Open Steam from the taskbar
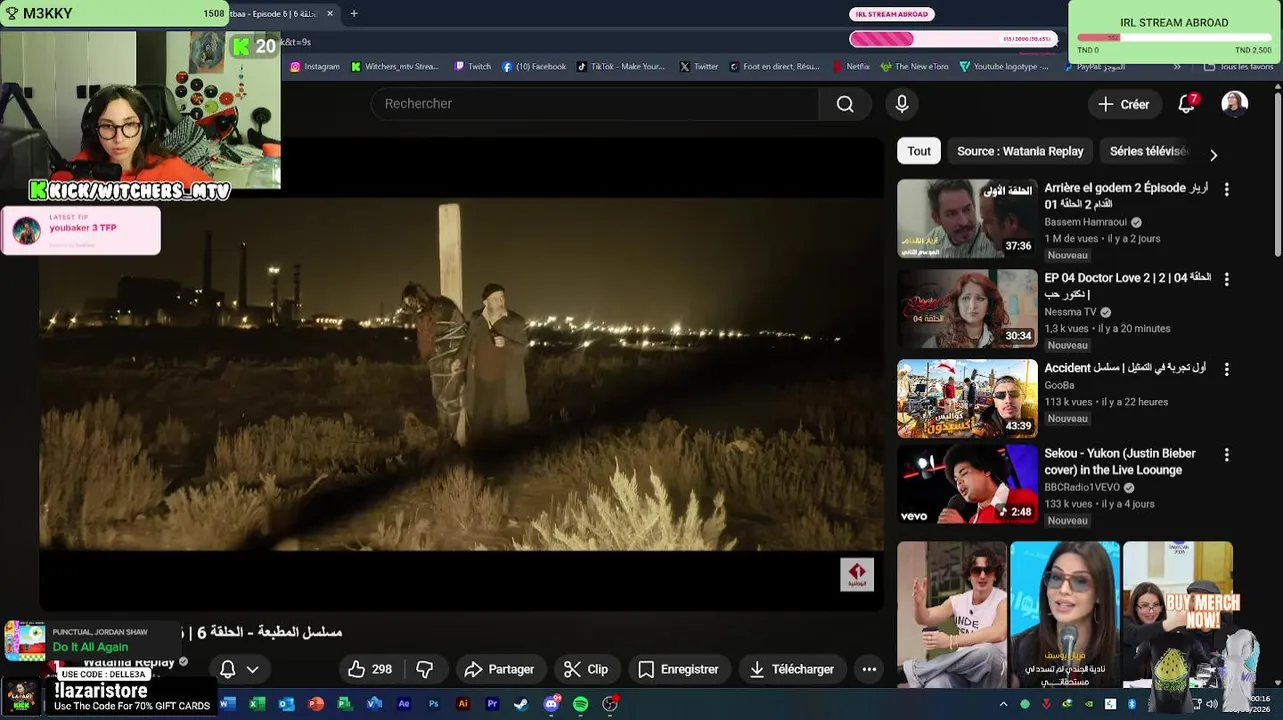 521,704
